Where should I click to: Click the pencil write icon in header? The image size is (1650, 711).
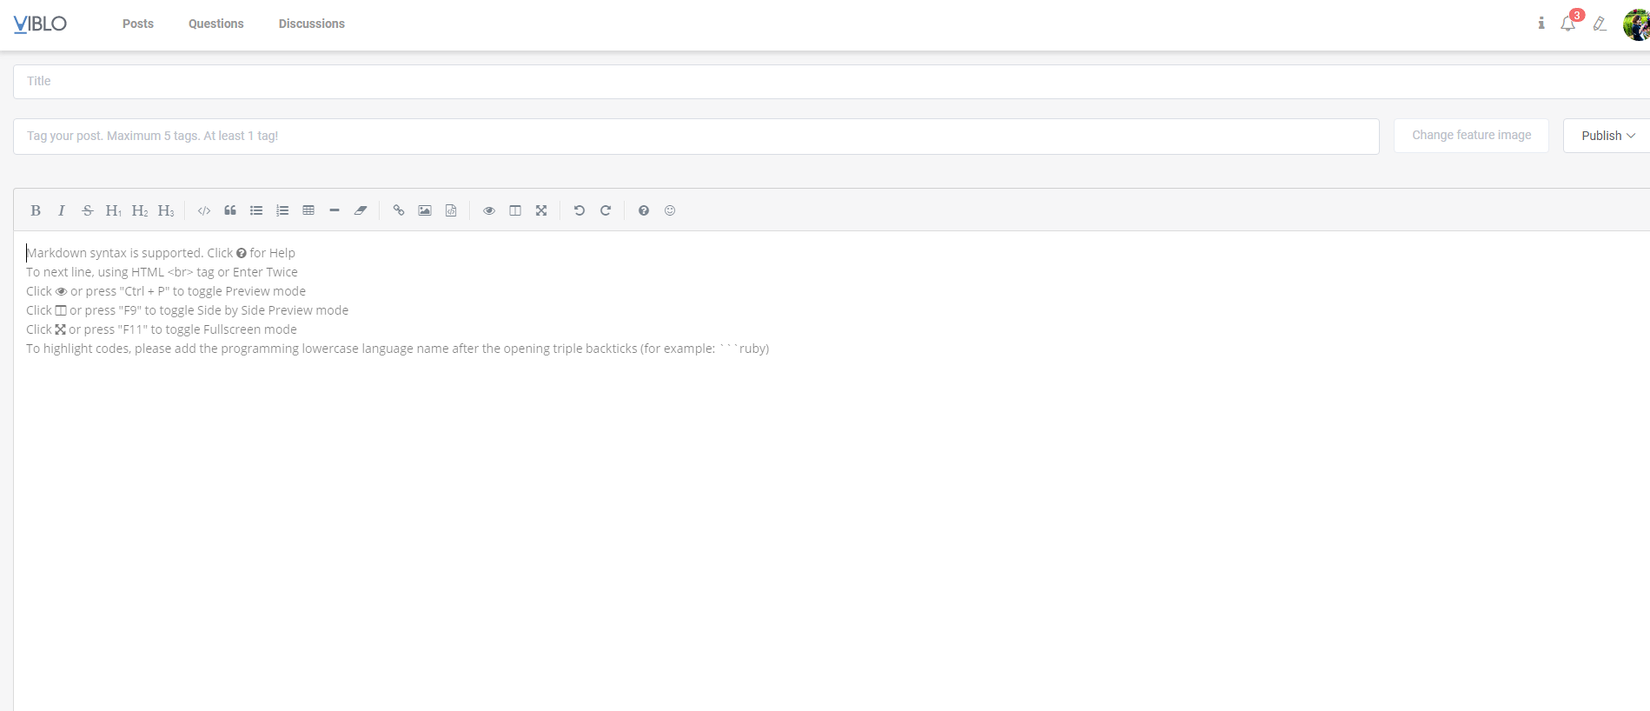(x=1600, y=23)
